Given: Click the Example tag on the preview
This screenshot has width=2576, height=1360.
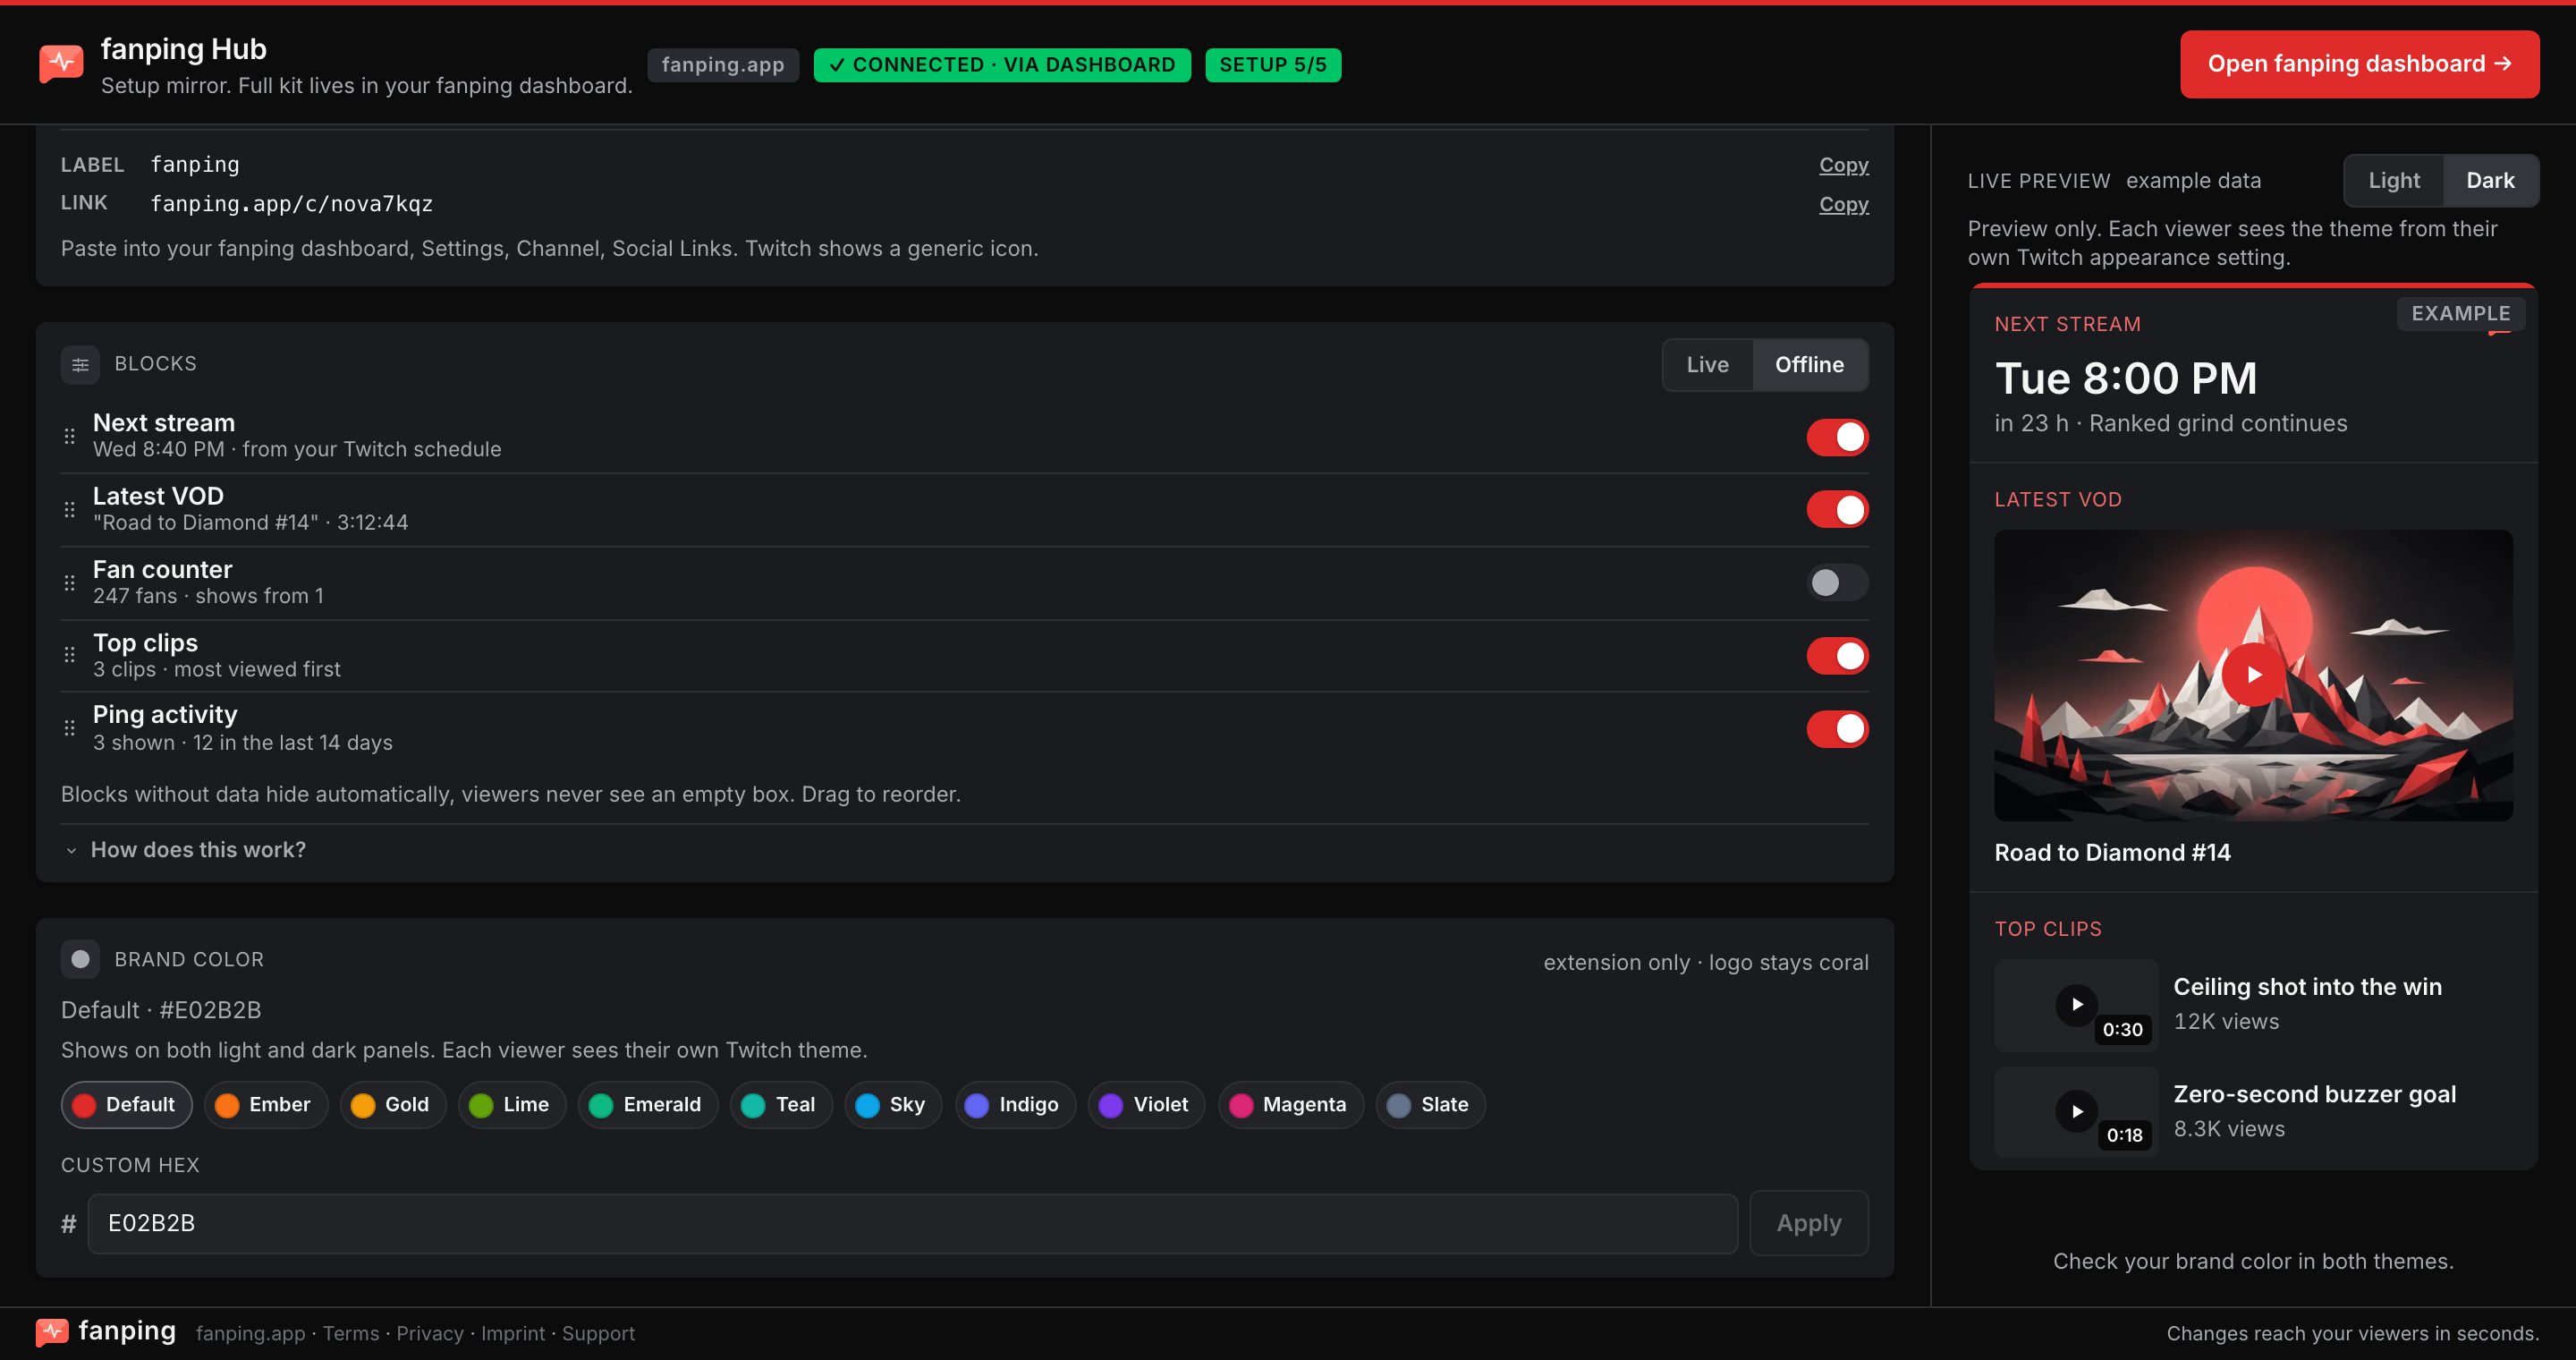Looking at the screenshot, I should 2460,314.
